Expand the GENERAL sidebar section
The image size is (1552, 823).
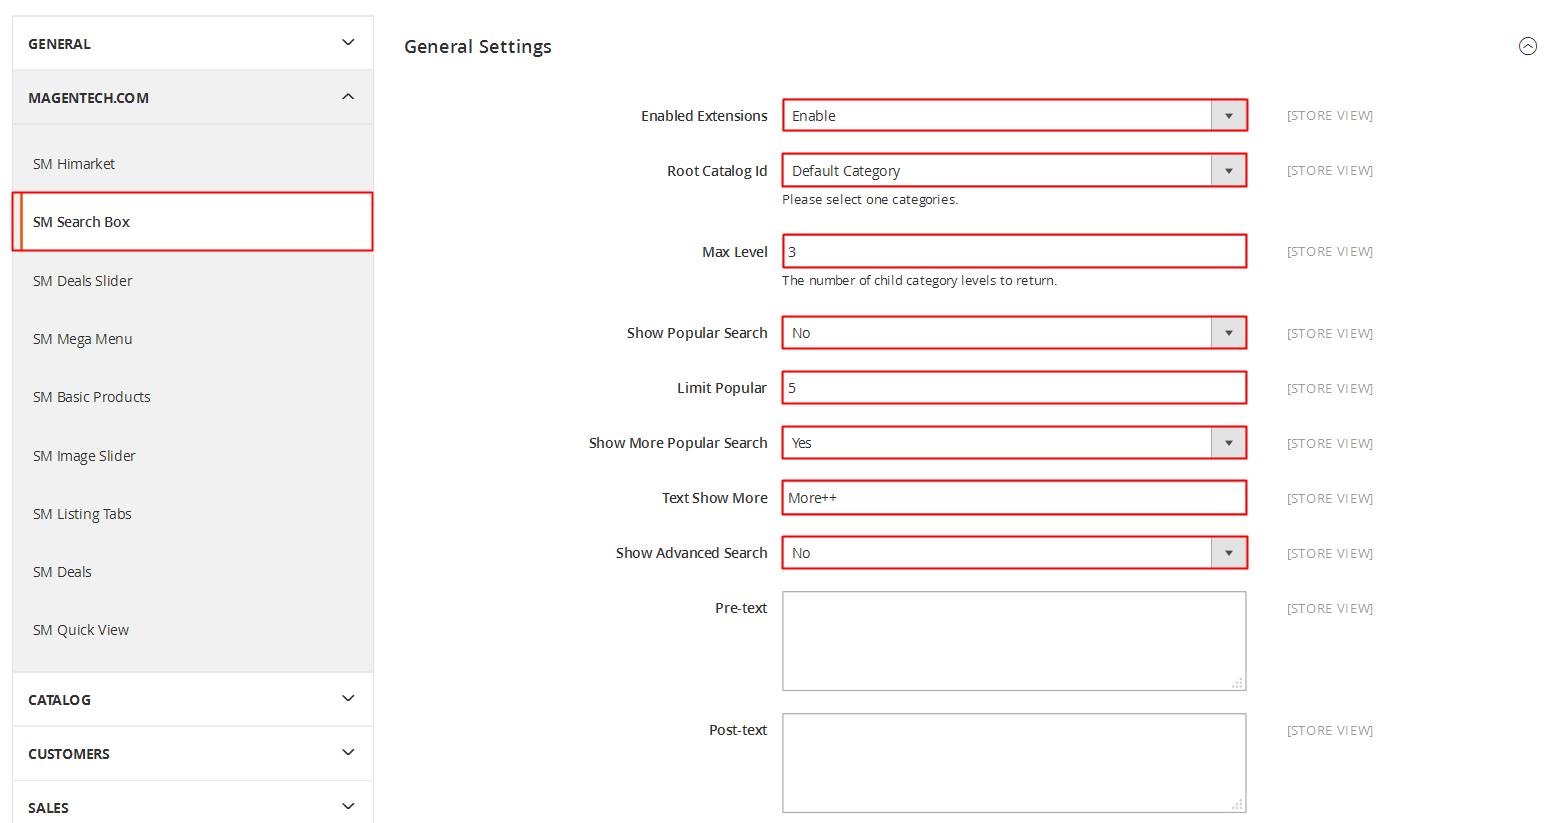coord(193,43)
